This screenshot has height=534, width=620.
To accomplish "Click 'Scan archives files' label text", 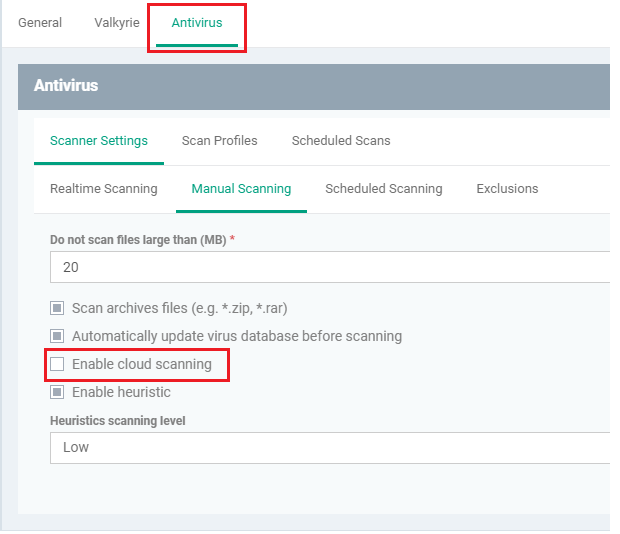I will click(180, 308).
